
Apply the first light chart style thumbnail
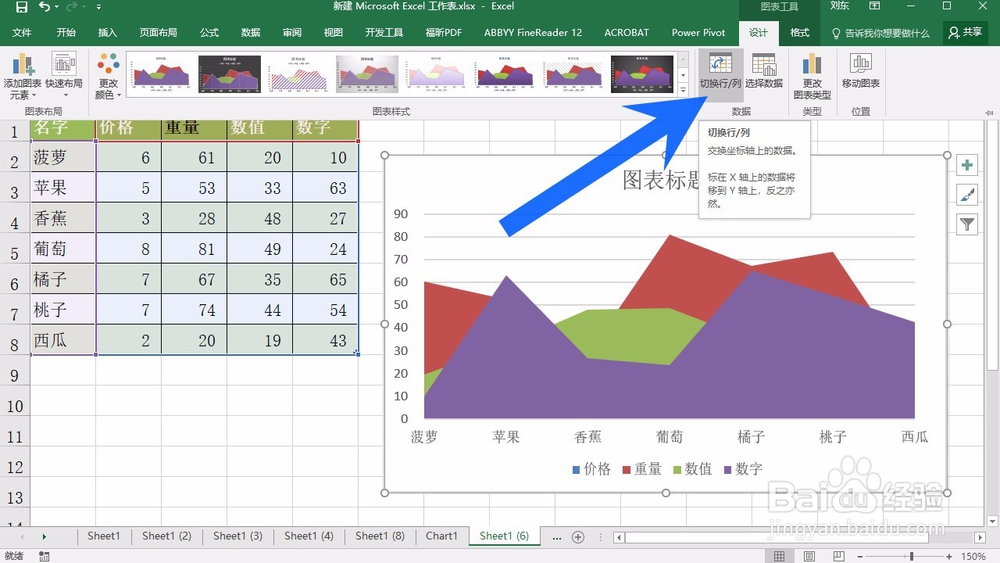[161, 74]
